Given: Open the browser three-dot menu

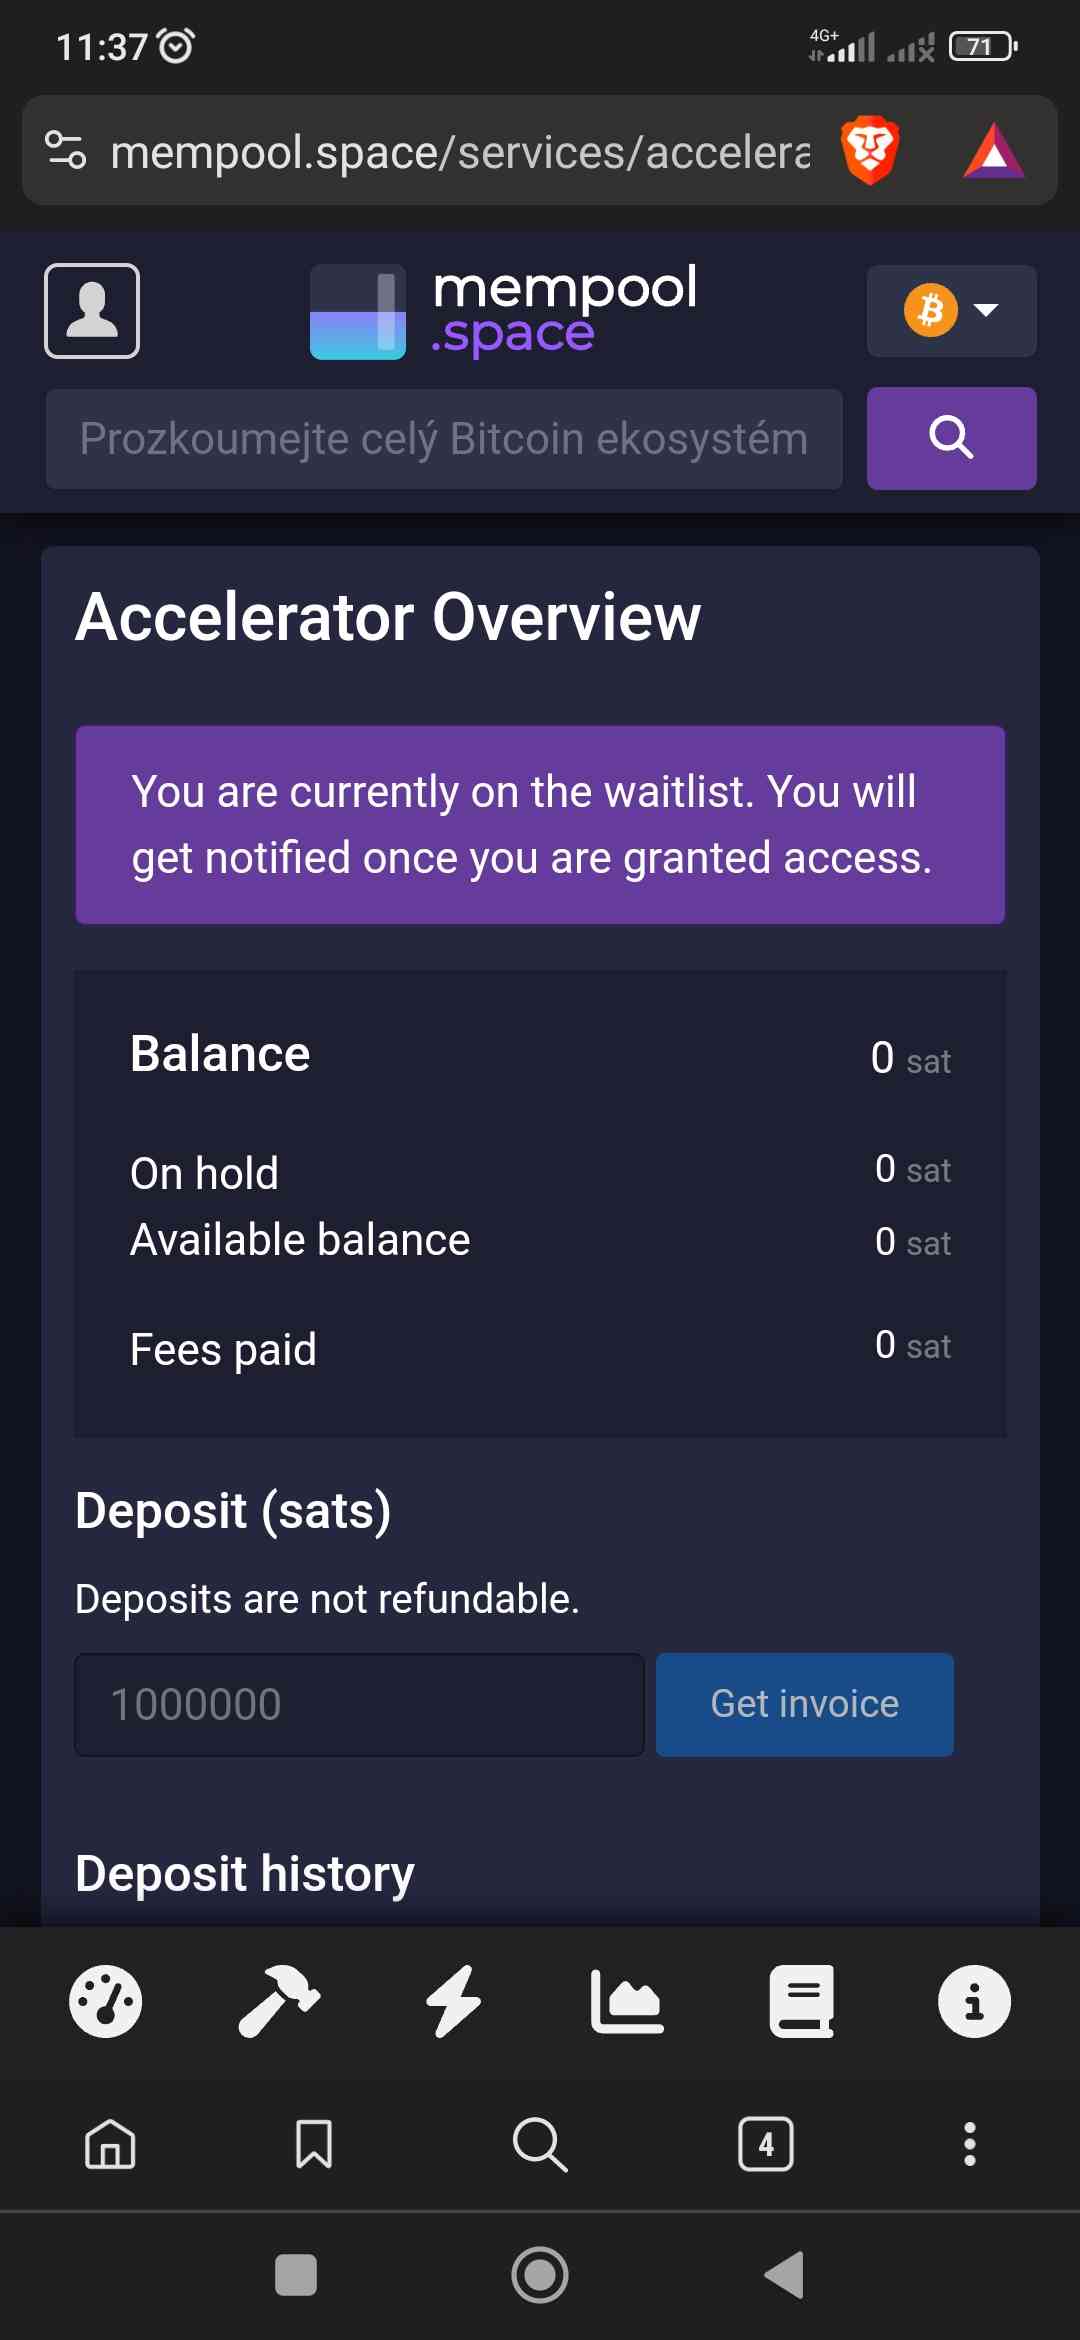Looking at the screenshot, I should (969, 2144).
